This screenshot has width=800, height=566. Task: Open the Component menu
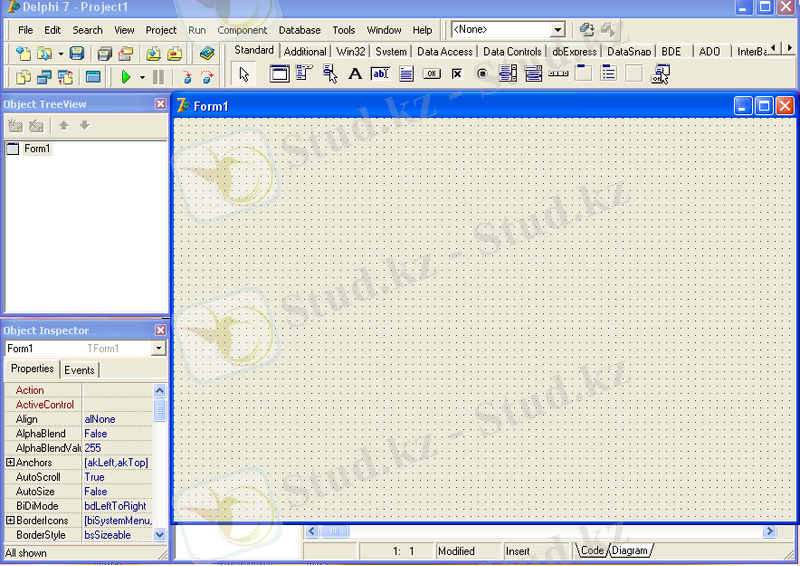point(242,30)
